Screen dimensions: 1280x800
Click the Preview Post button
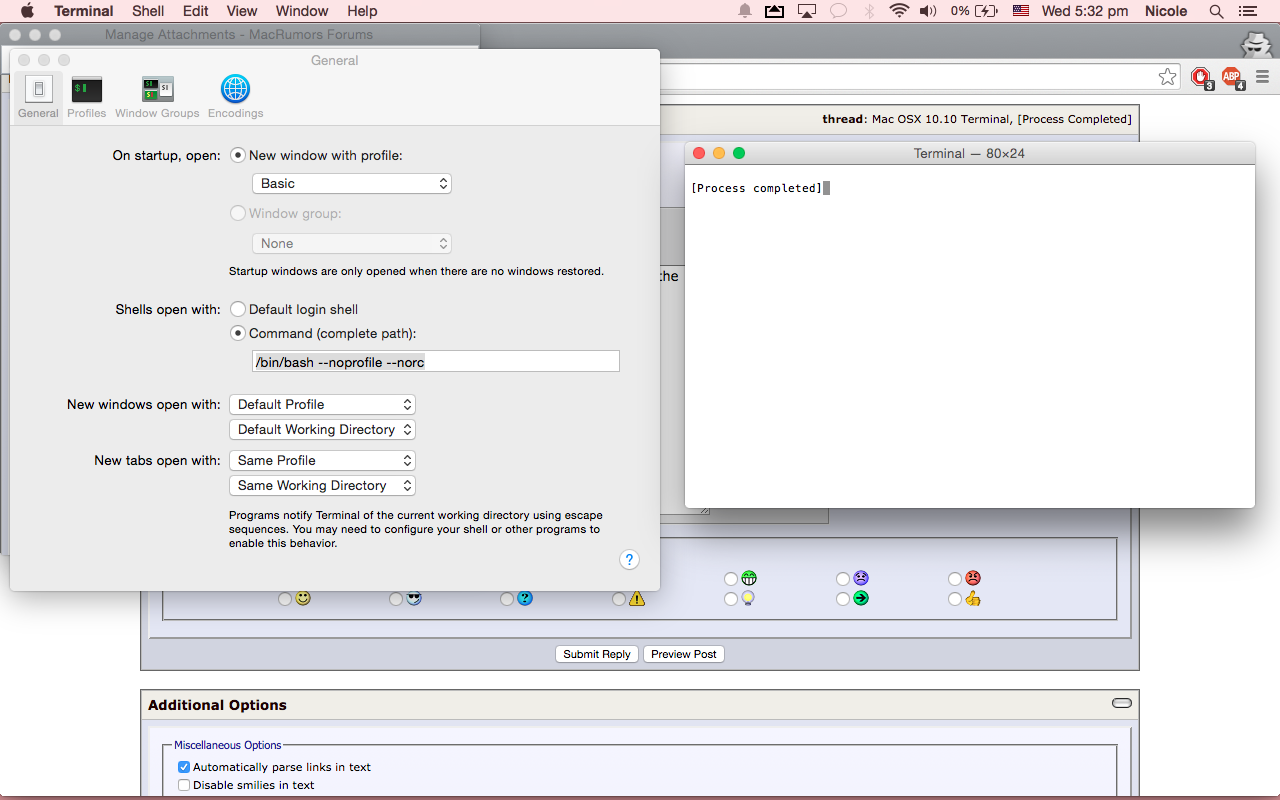[x=684, y=654]
